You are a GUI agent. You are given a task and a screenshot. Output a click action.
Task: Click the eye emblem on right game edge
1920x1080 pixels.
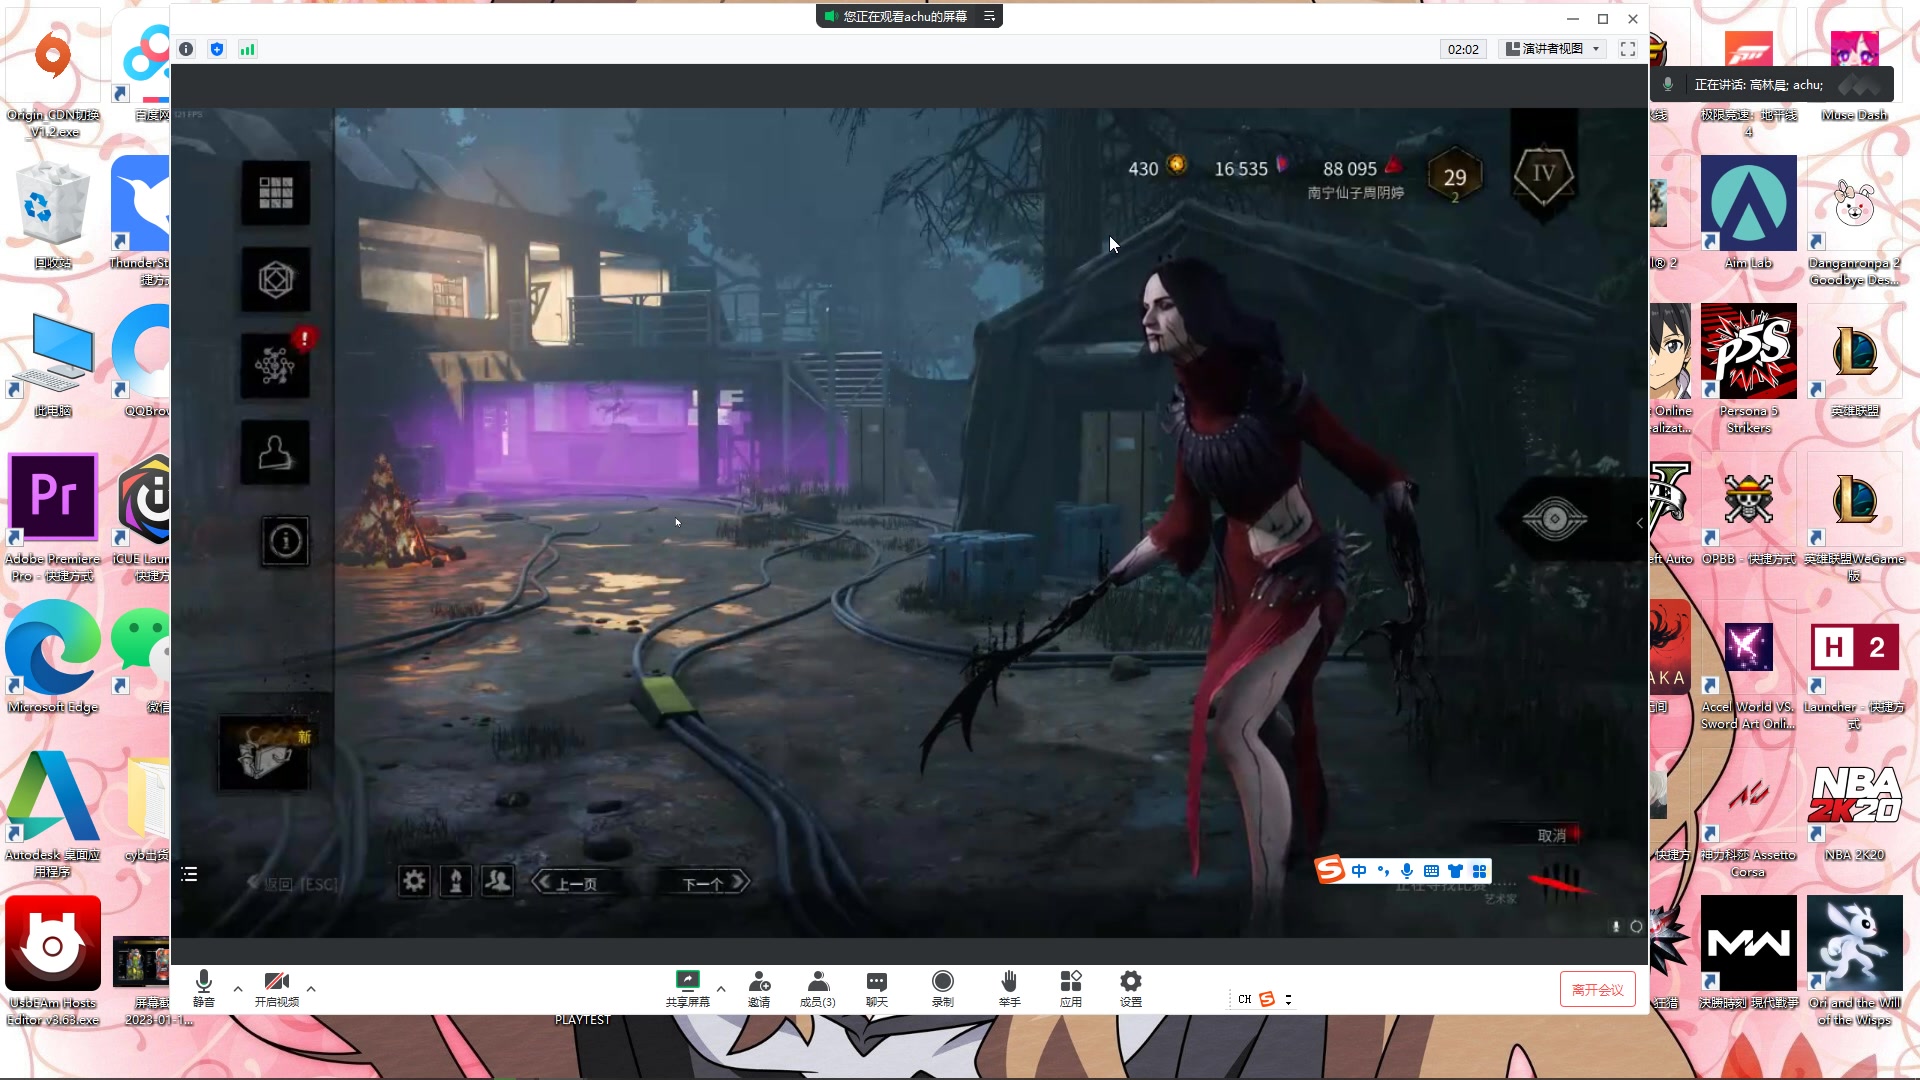pos(1554,519)
